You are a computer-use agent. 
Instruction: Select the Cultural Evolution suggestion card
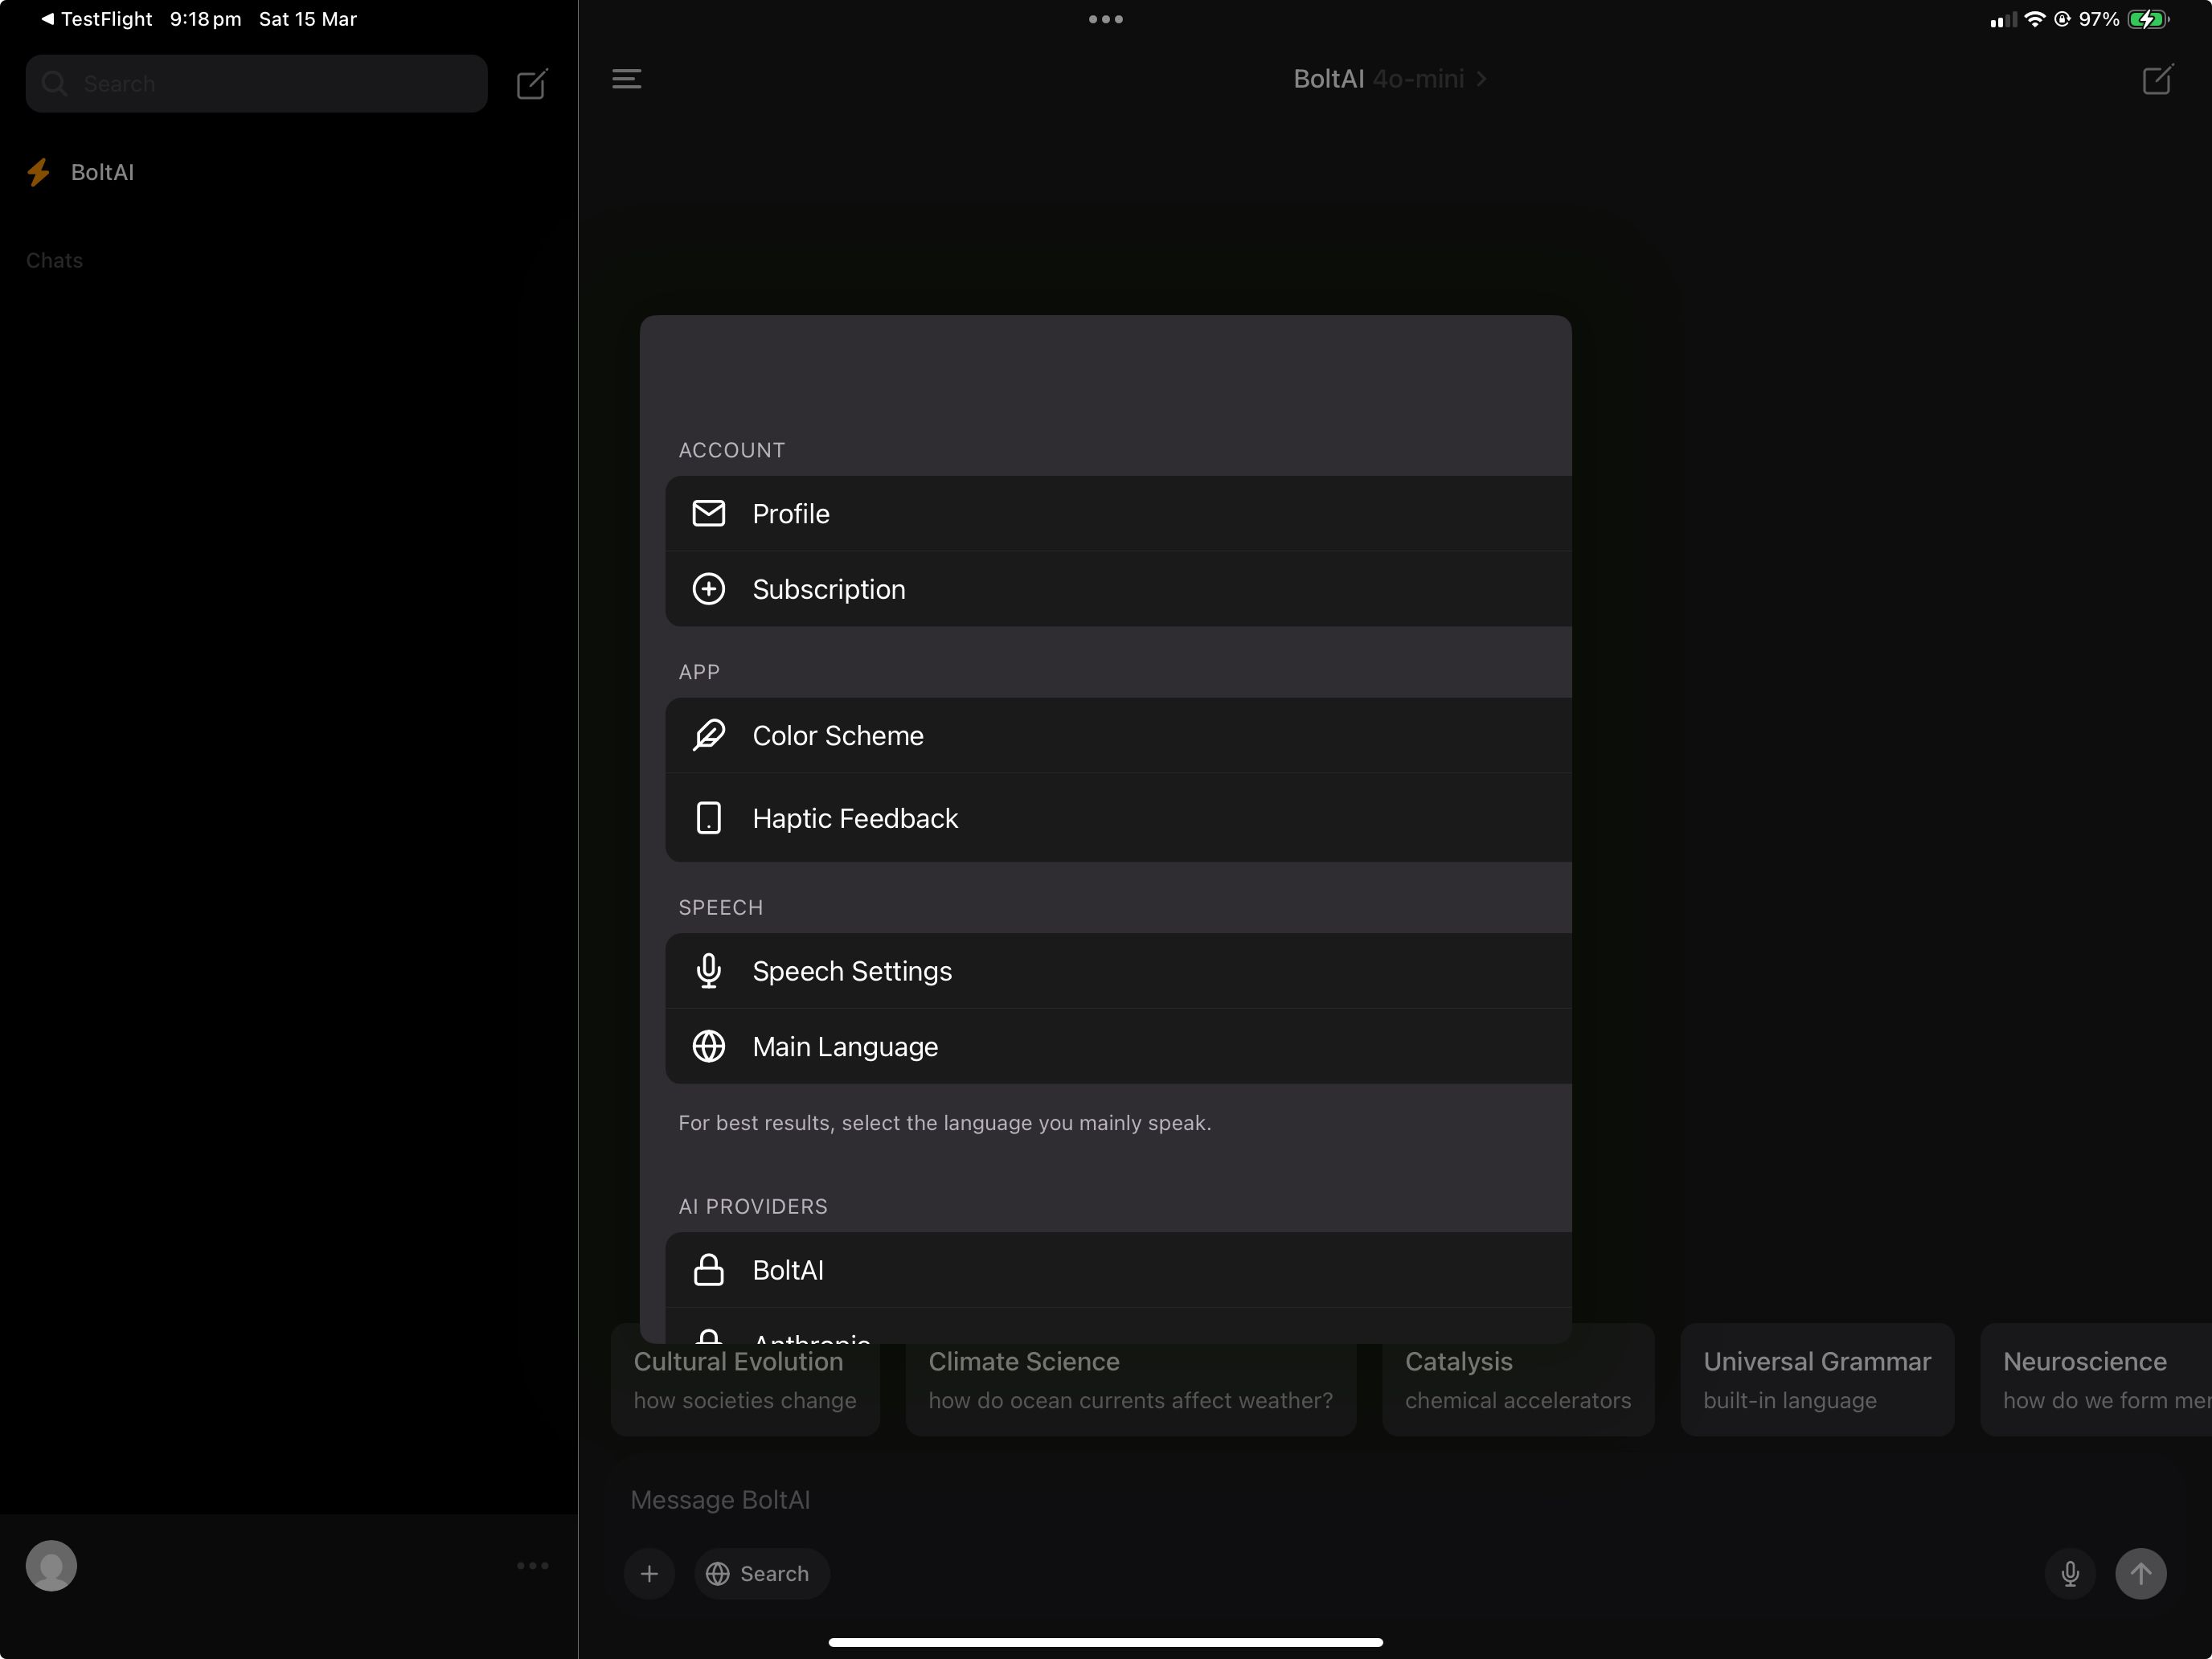tap(746, 1380)
